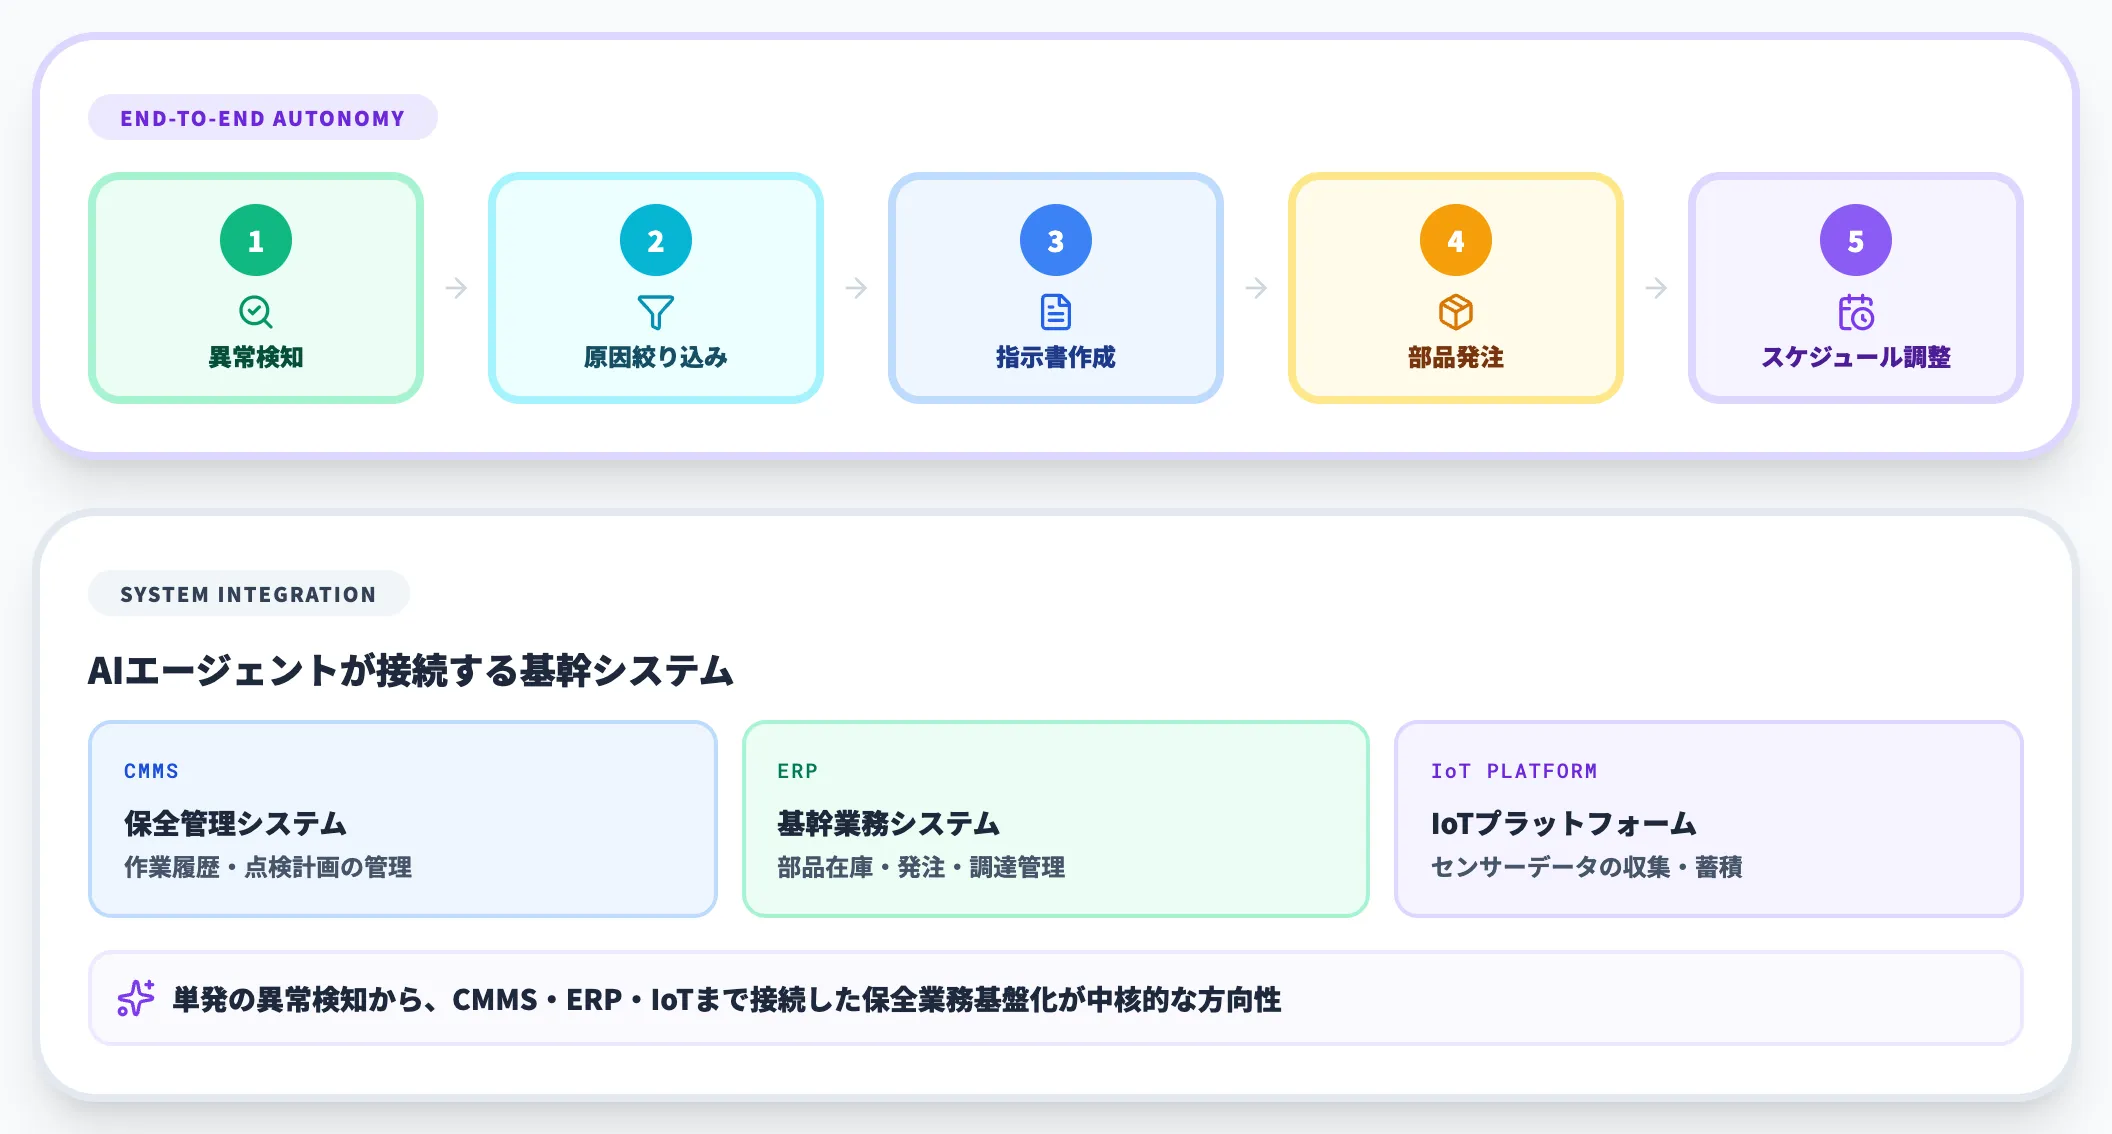Click the arrow between 異常検知 and 原因絞り込み

point(456,288)
